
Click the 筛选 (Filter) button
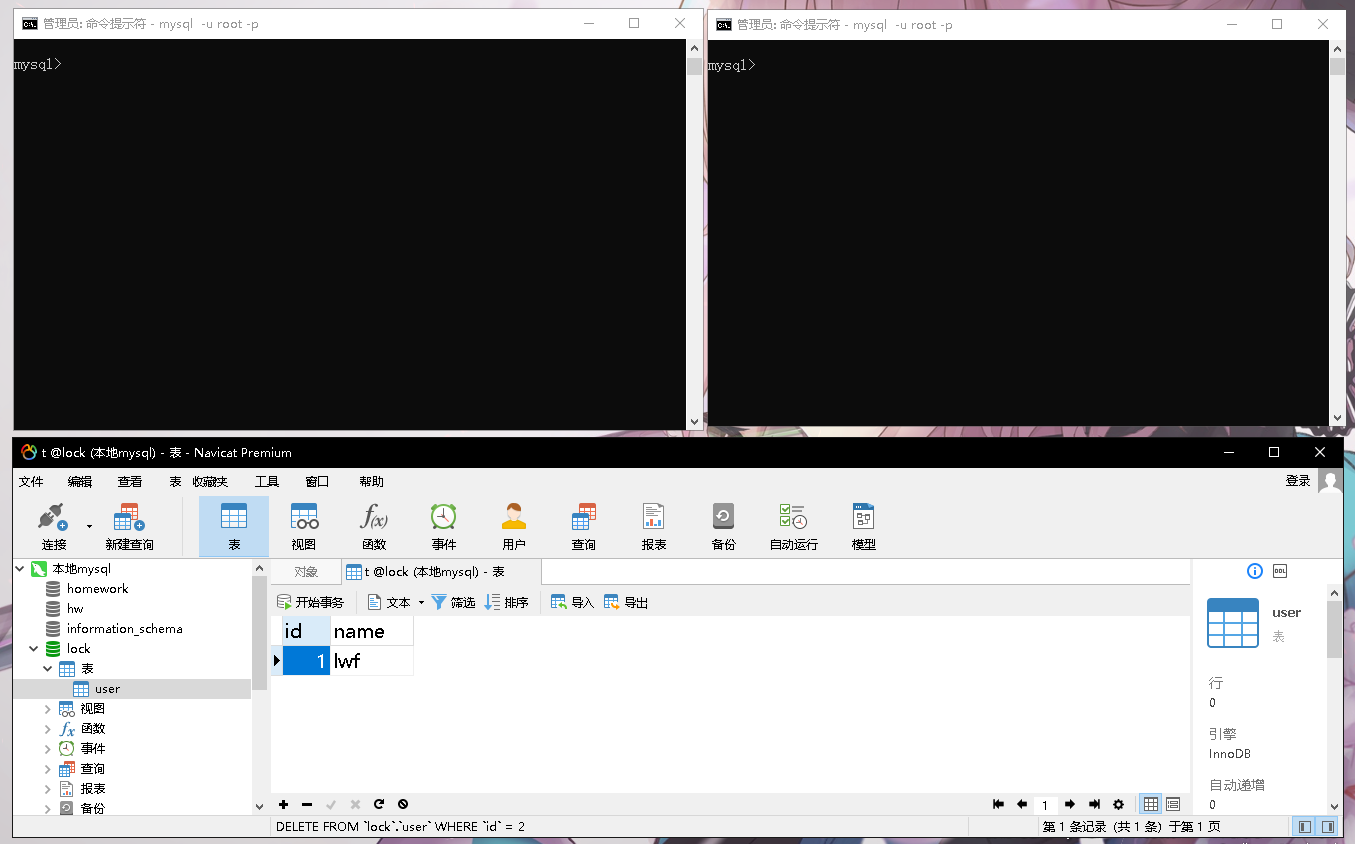[453, 602]
